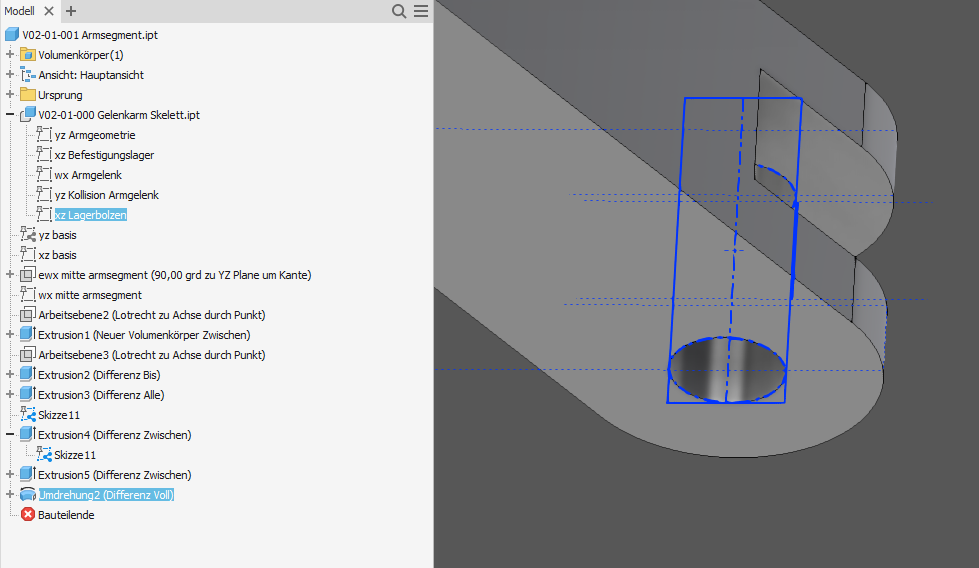Image resolution: width=979 pixels, height=568 pixels.
Task: Click revolve icon of Umdrehung2
Action: tap(27, 494)
